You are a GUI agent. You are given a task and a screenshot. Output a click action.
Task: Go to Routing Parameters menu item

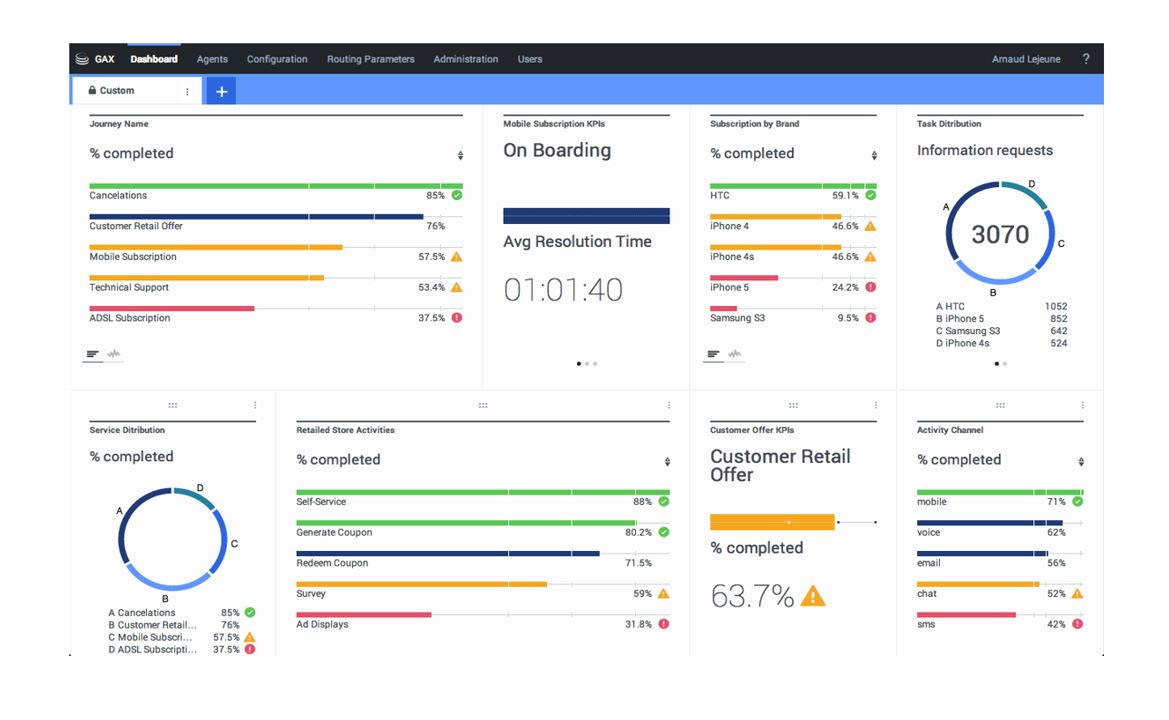pyautogui.click(x=370, y=59)
